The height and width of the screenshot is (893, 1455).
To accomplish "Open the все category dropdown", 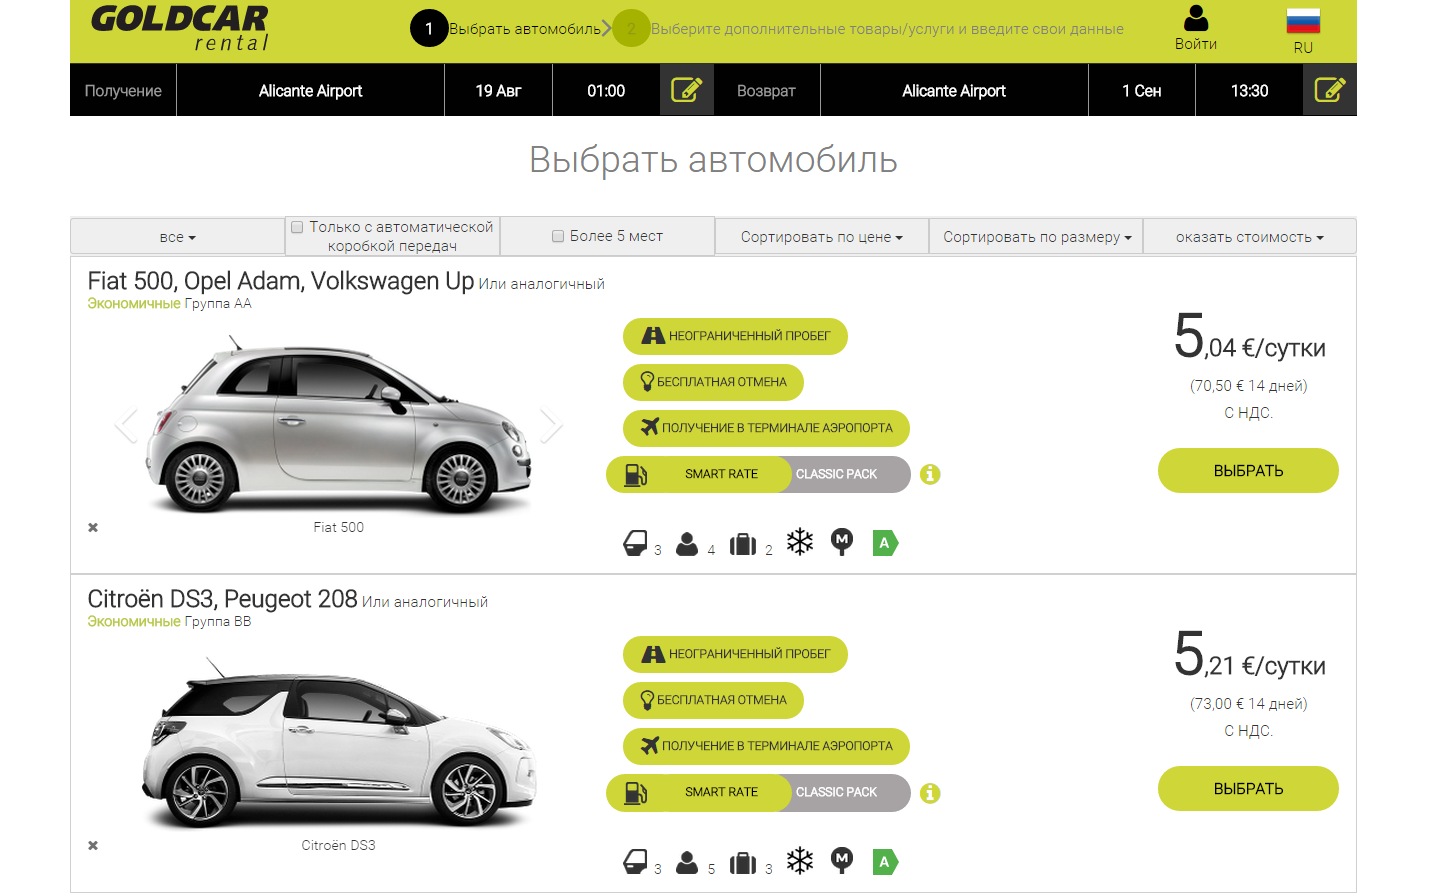I will click(x=178, y=237).
